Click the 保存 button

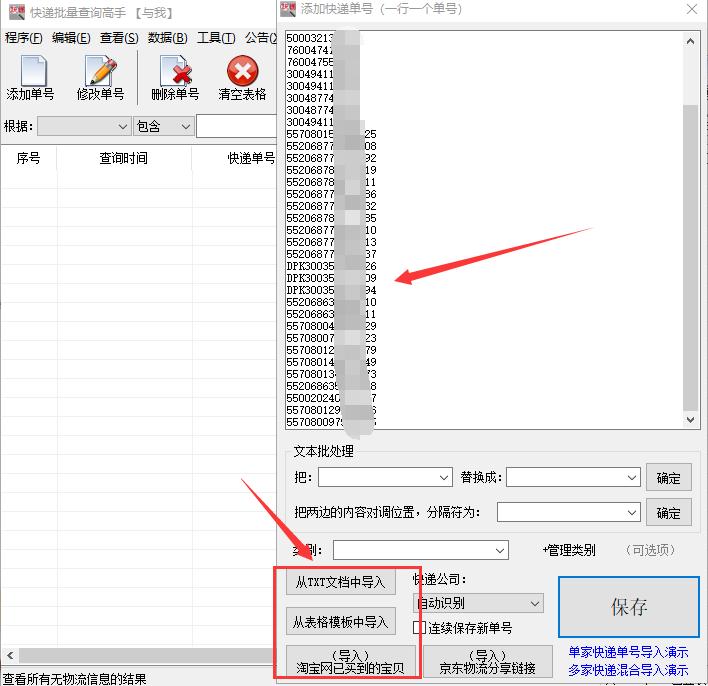[x=628, y=607]
